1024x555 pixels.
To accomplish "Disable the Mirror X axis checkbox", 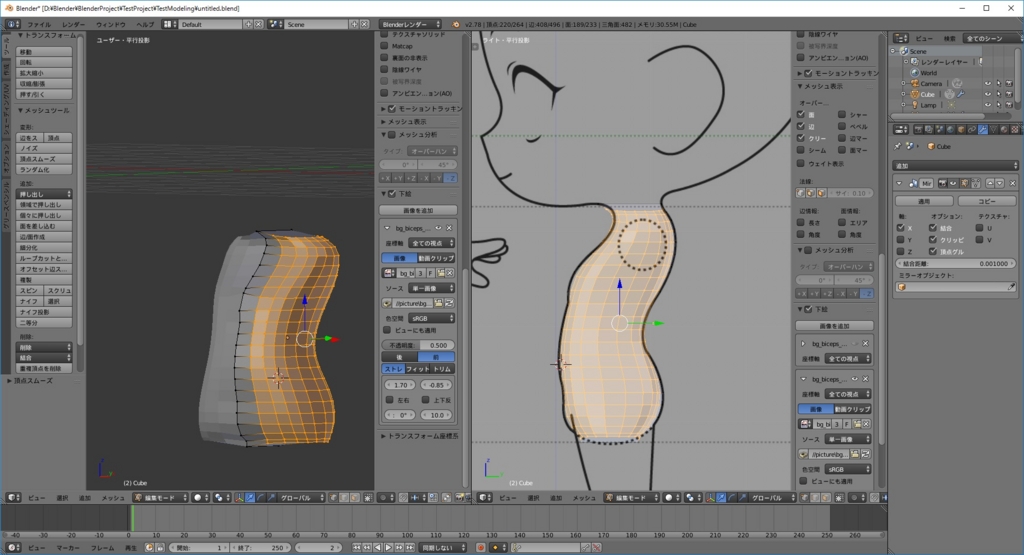I will pos(901,228).
